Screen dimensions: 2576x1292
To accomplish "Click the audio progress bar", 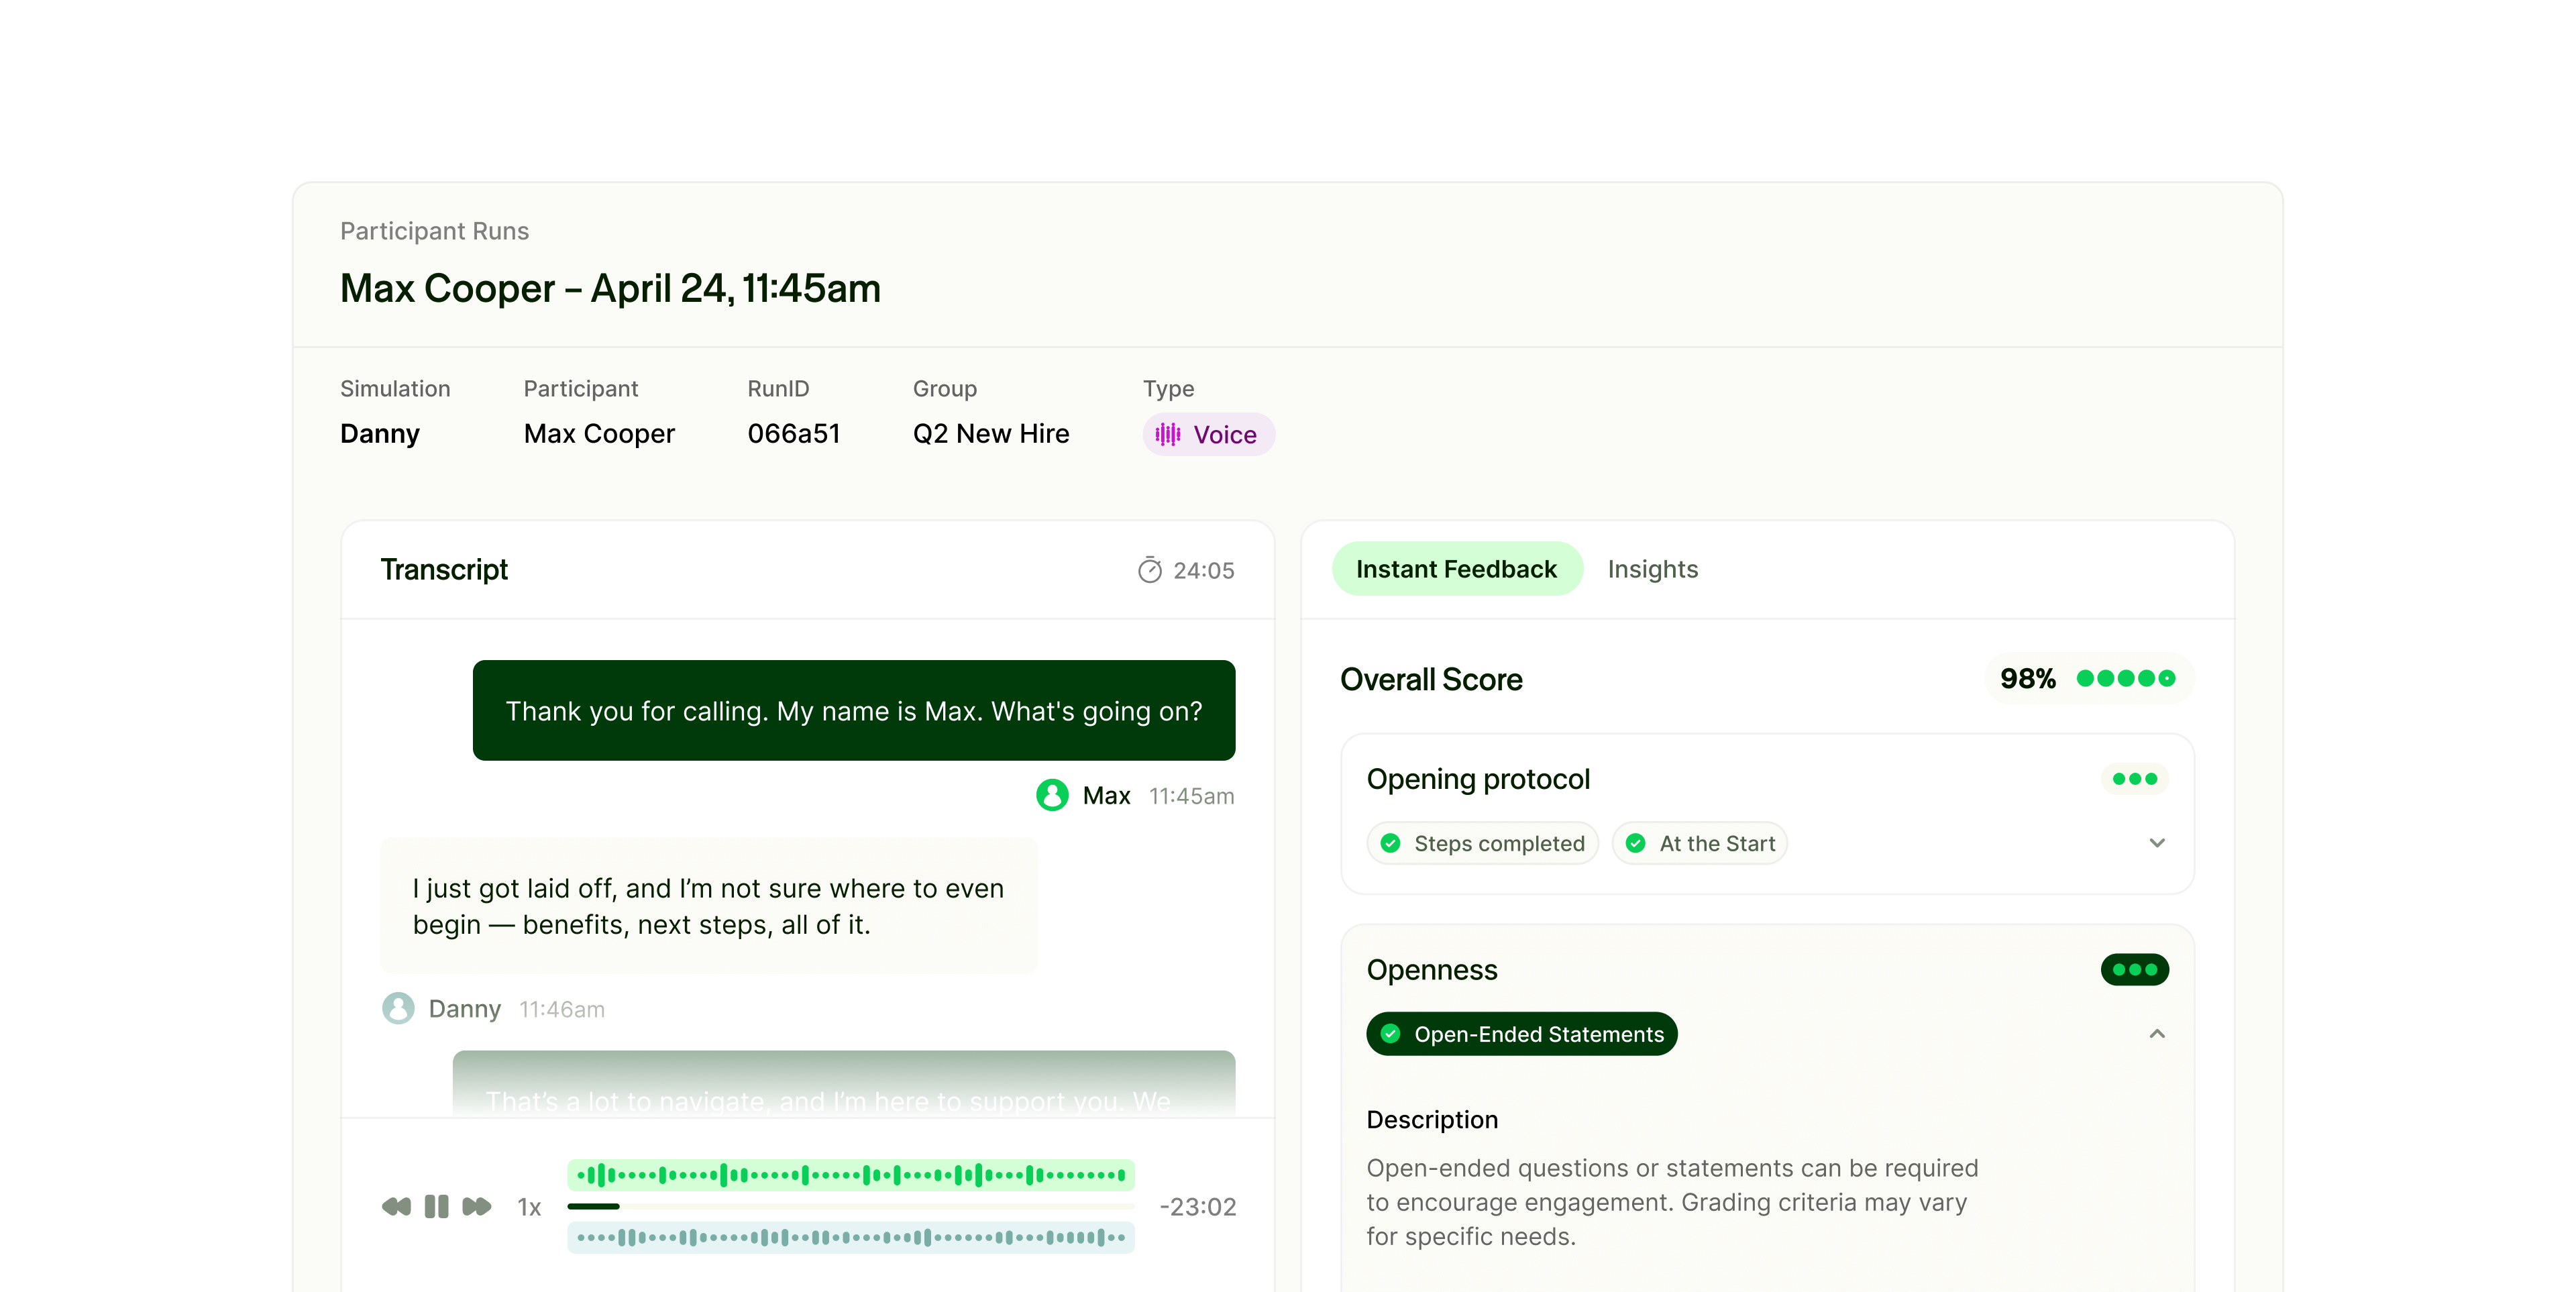I will [850, 1206].
